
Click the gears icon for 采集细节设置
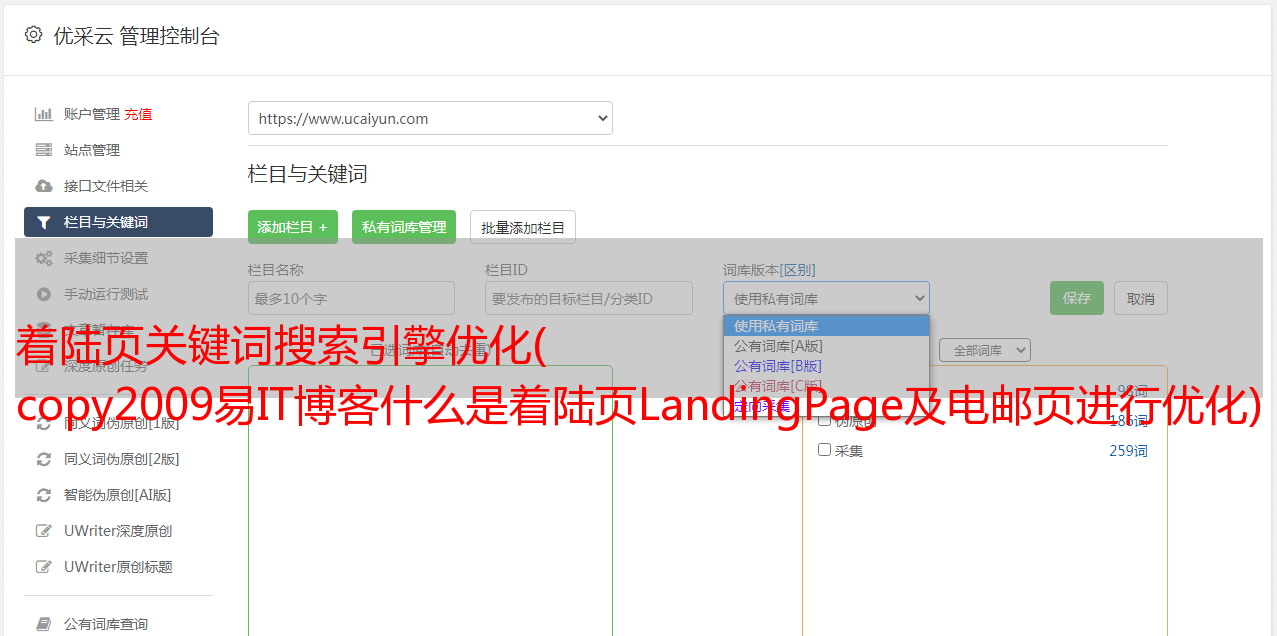click(x=43, y=258)
